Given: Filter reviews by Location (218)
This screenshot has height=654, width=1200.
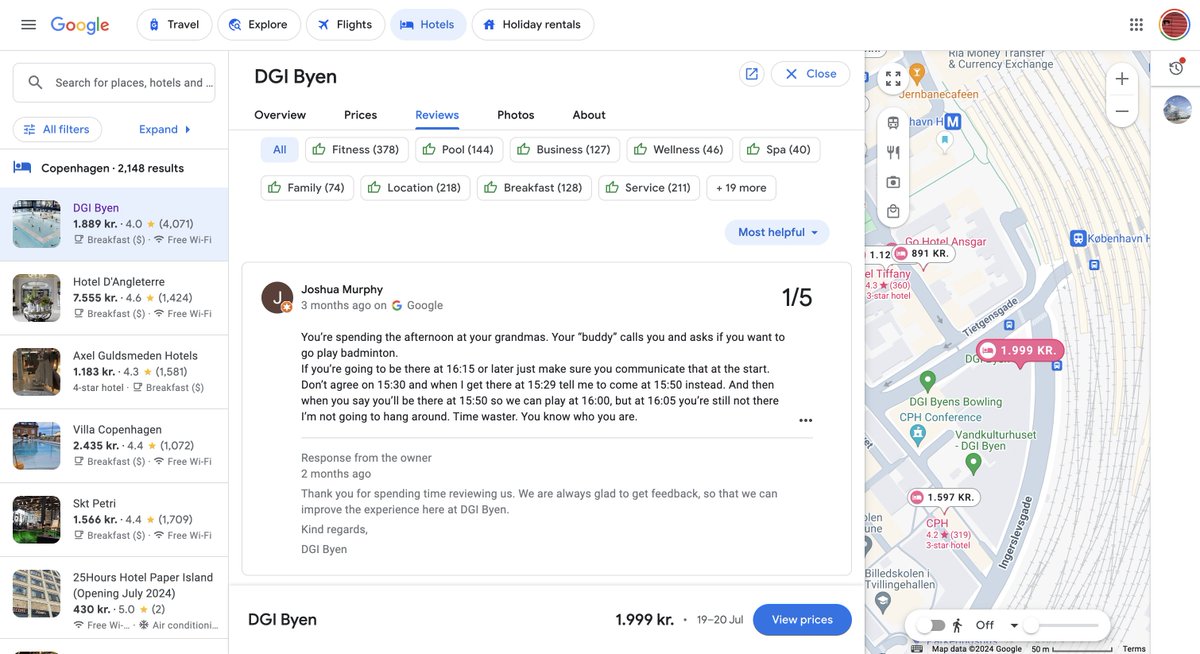Looking at the screenshot, I should click(415, 188).
